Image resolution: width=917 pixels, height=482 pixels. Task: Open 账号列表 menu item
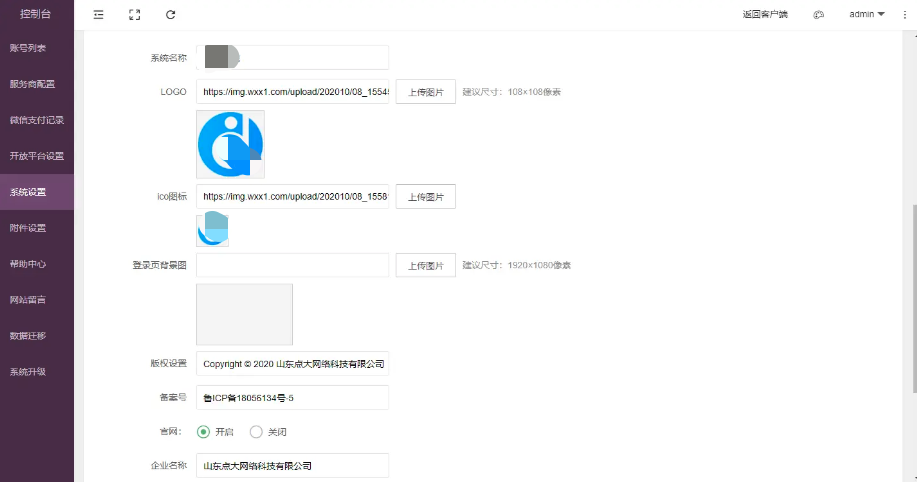[37, 48]
